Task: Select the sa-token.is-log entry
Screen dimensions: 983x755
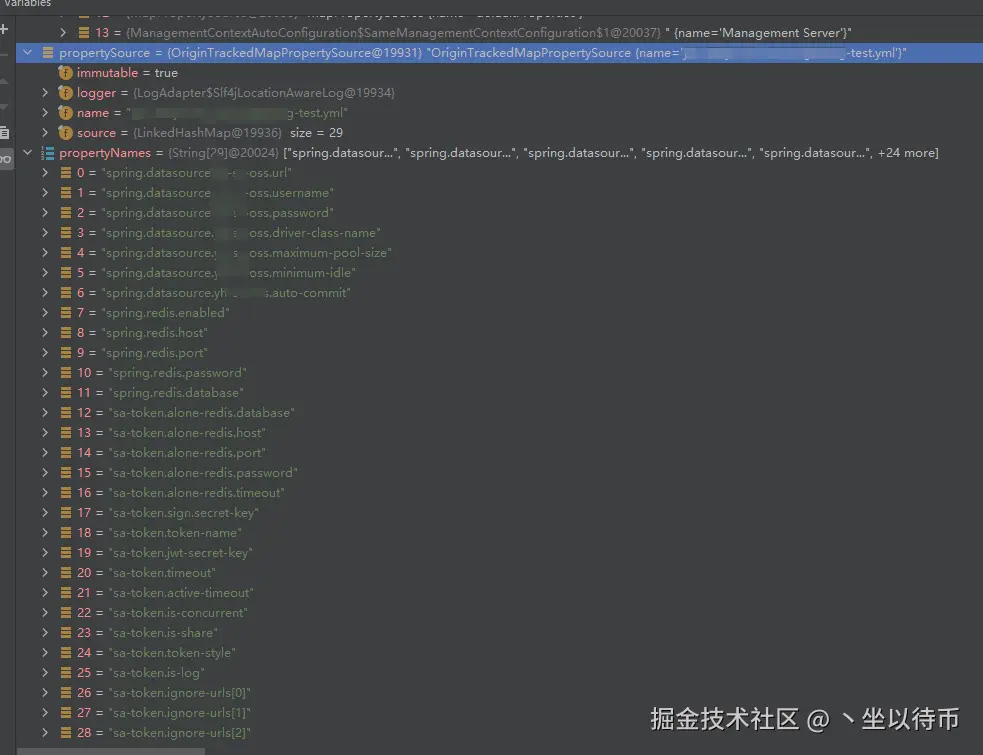Action: click(x=141, y=672)
